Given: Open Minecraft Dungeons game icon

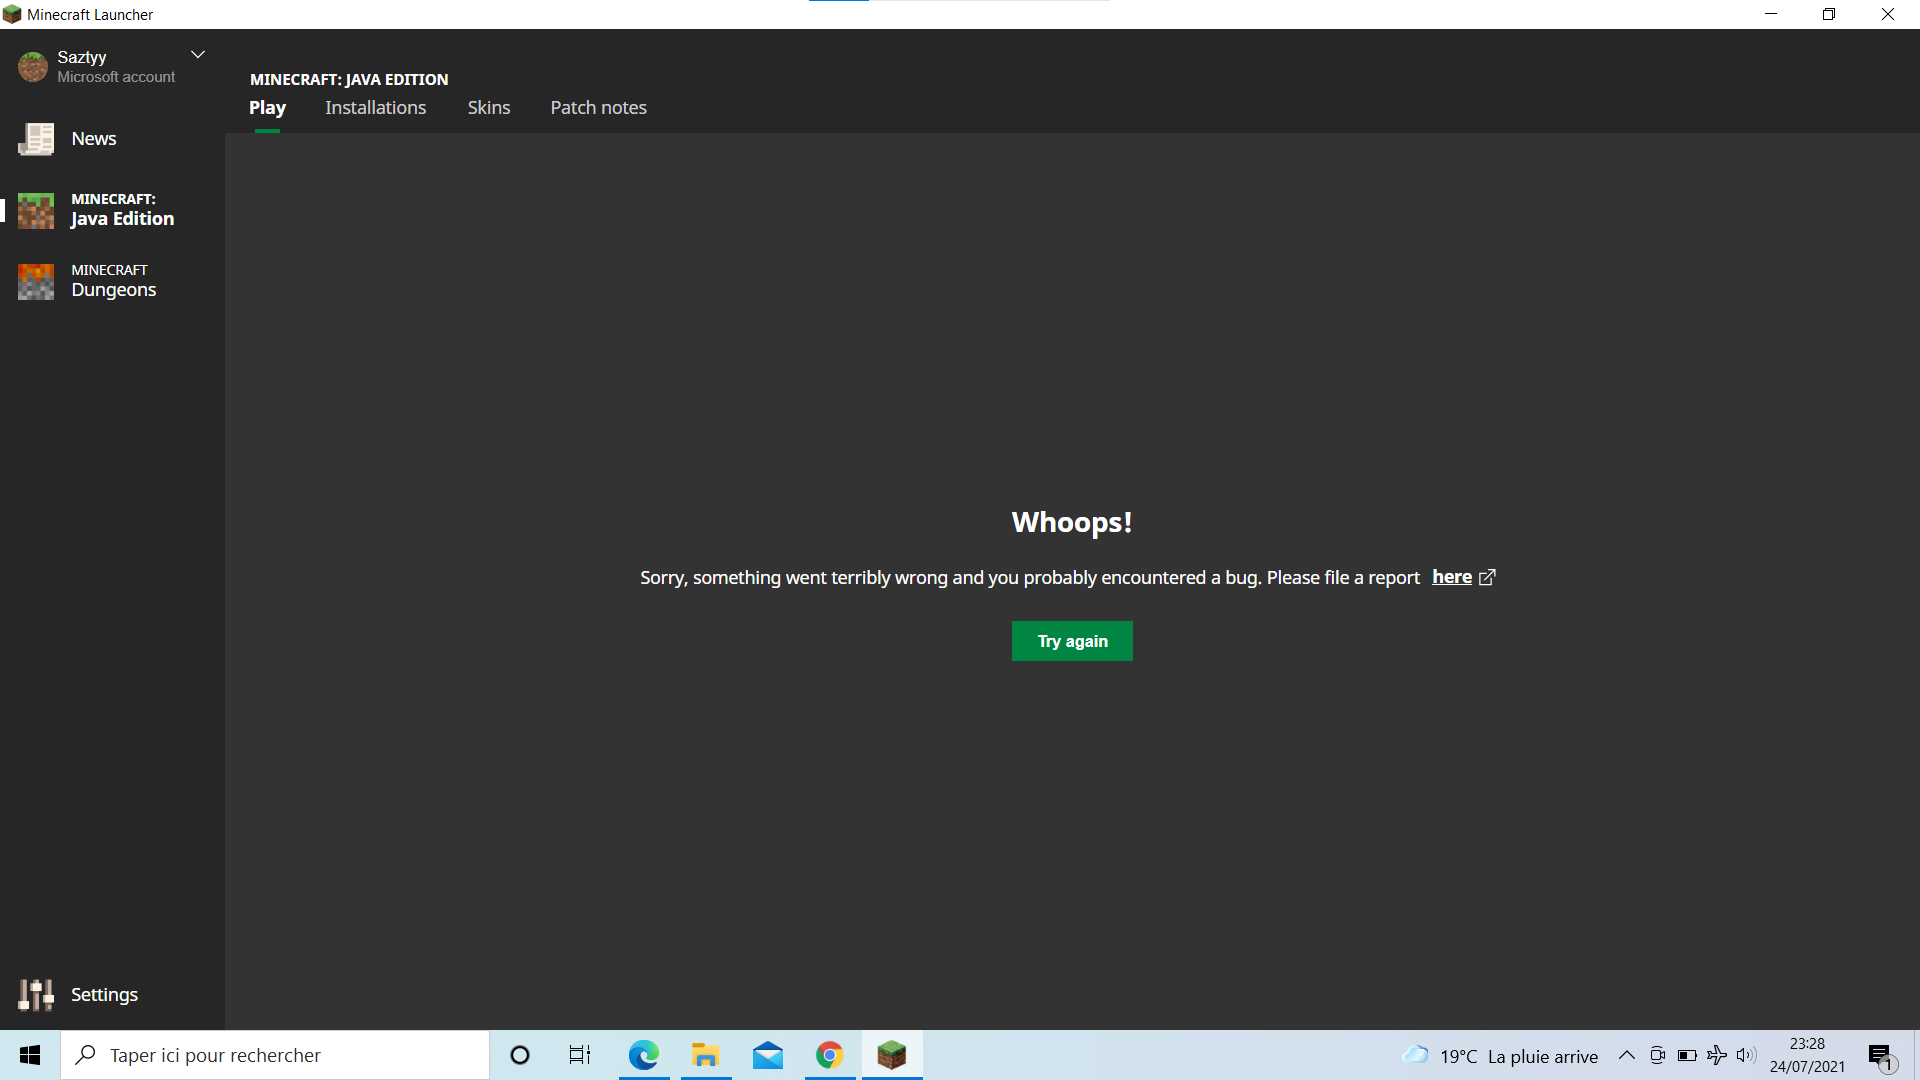Looking at the screenshot, I should click(x=36, y=281).
